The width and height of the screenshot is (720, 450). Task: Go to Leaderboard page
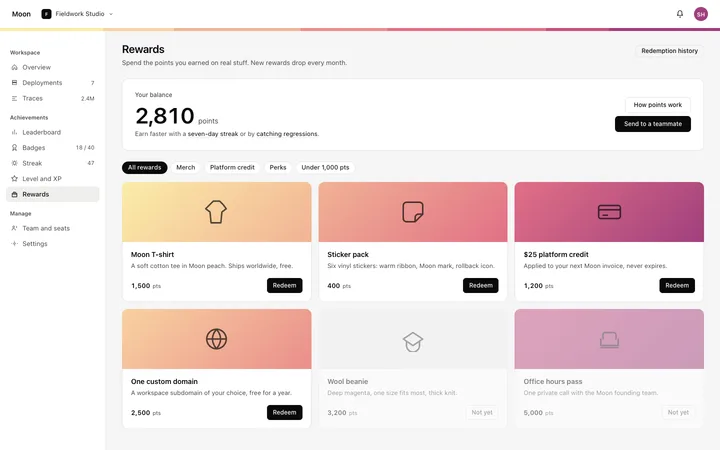click(x=52, y=132)
